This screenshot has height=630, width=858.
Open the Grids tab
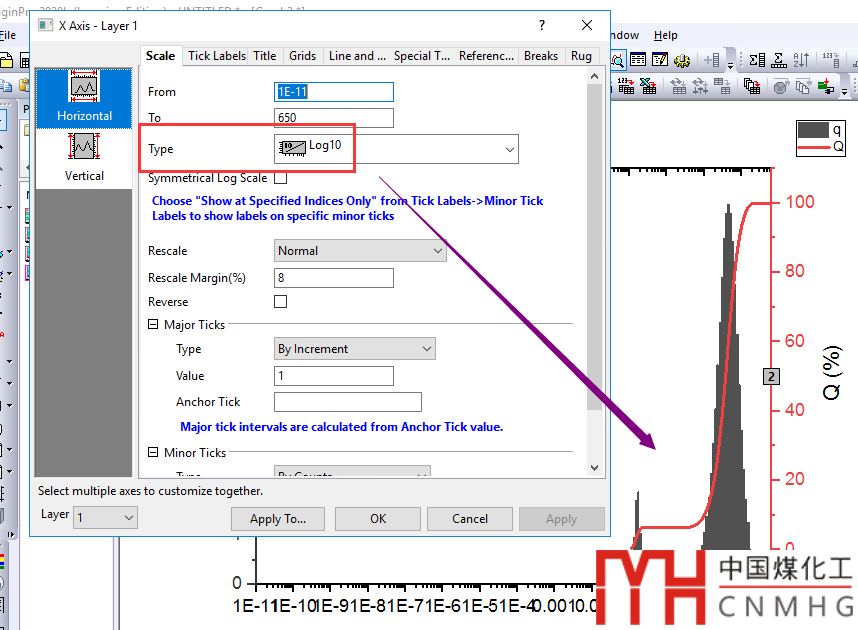pyautogui.click(x=303, y=56)
